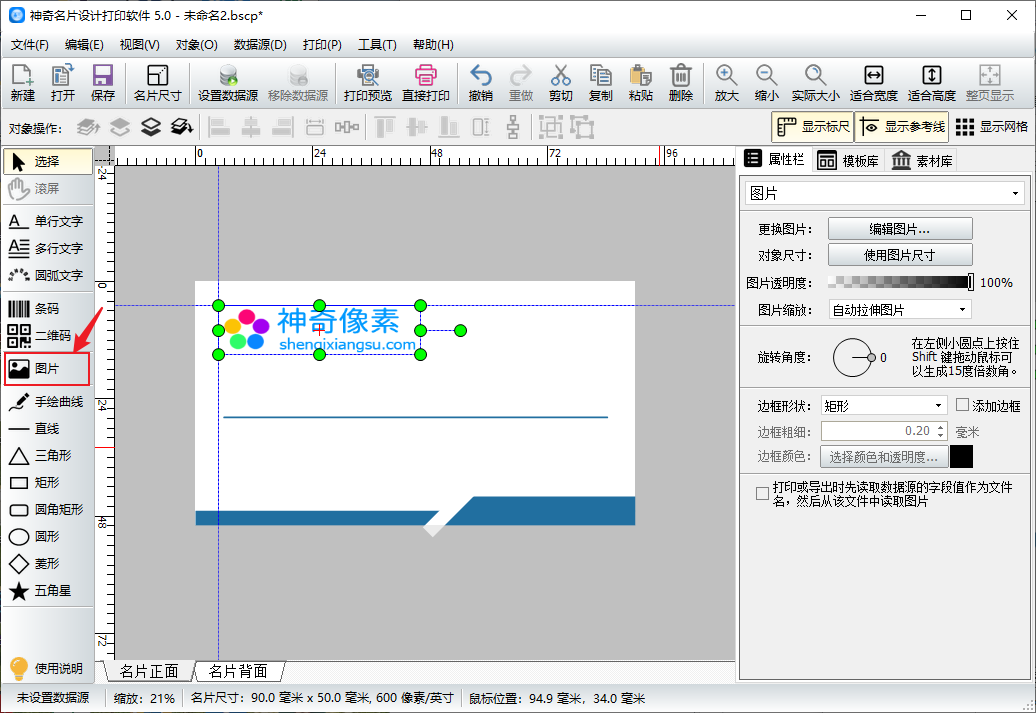The width and height of the screenshot is (1036, 713).
Task: Toggle 显示参考线 guide lines
Action: point(902,127)
